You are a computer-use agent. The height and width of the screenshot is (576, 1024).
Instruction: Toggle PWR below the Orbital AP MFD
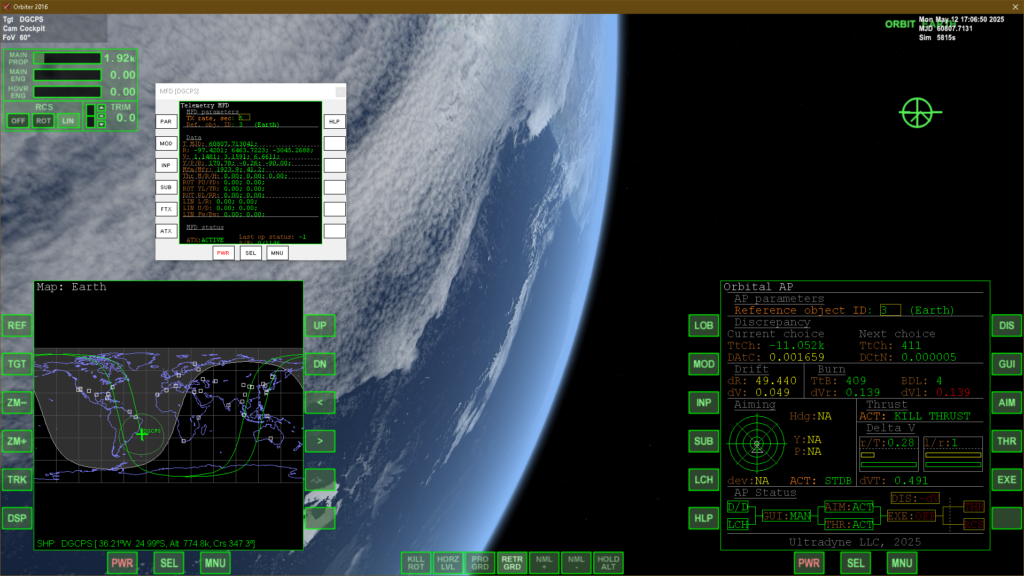tap(808, 563)
